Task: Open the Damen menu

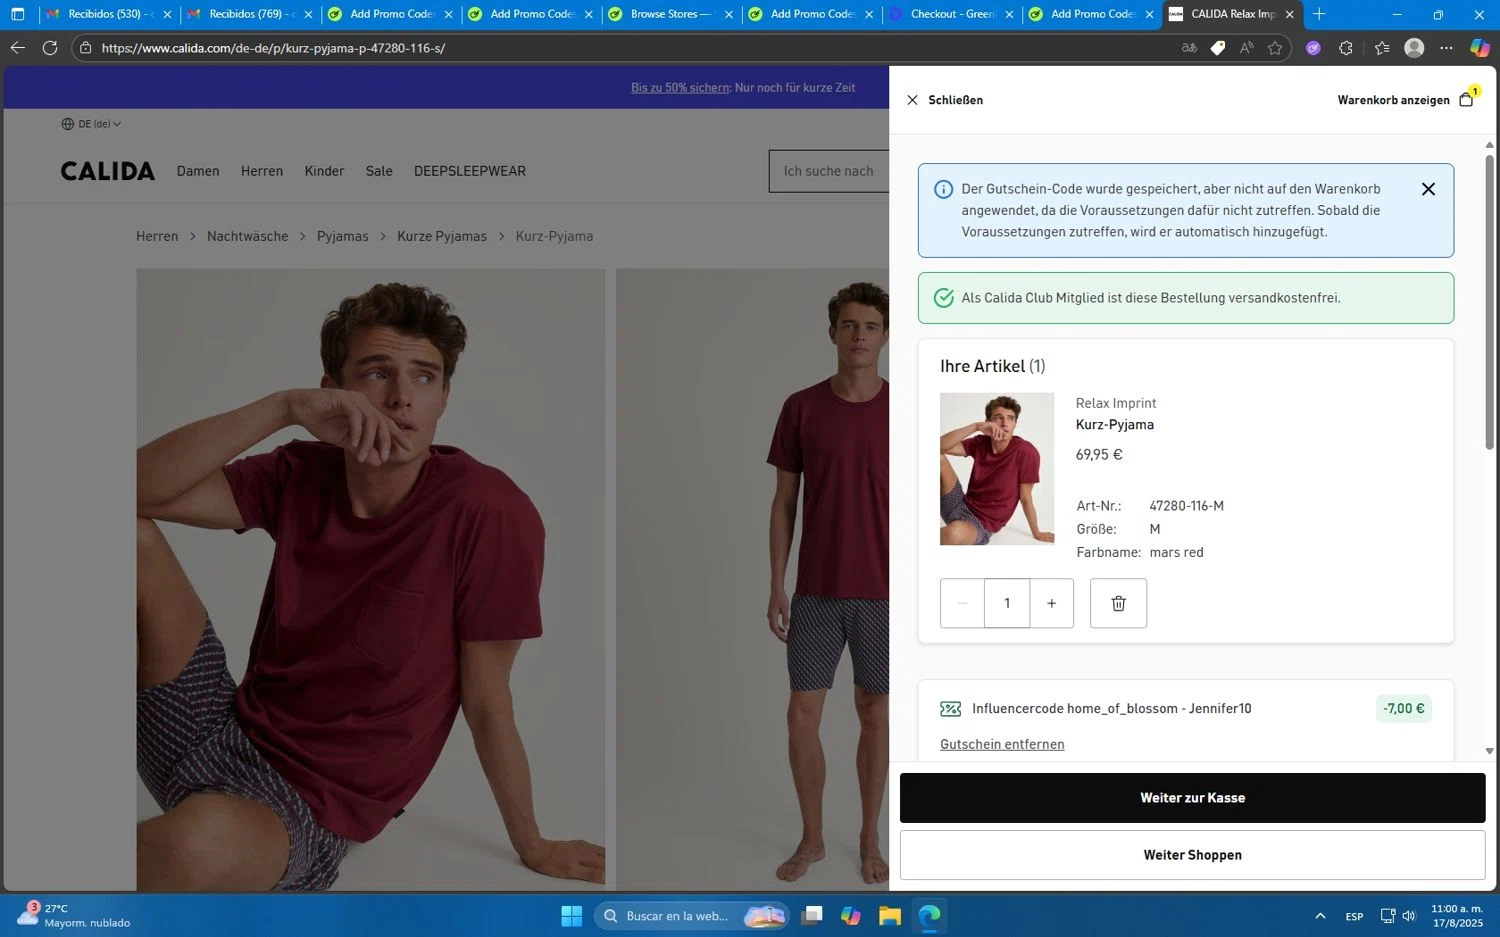Action: click(x=198, y=171)
